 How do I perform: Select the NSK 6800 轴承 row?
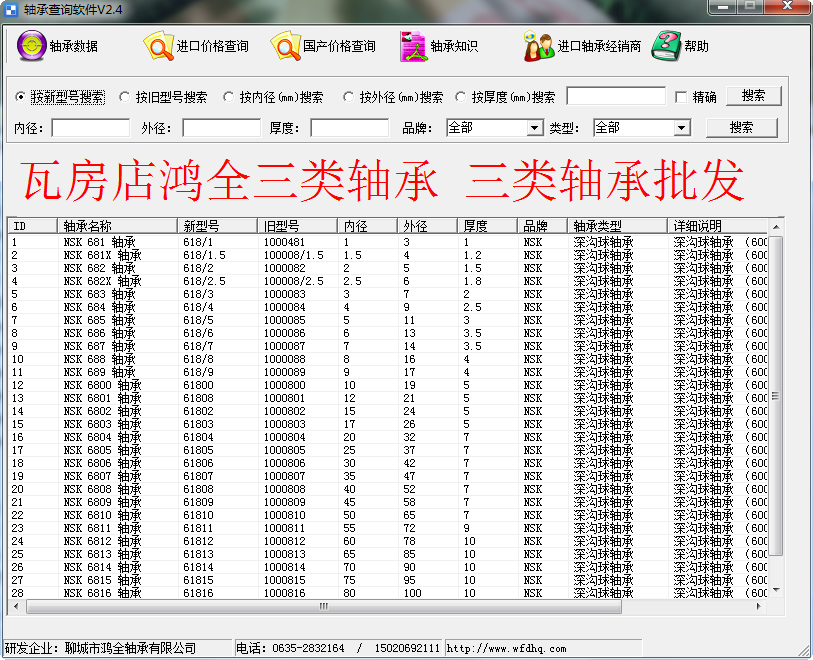102,385
